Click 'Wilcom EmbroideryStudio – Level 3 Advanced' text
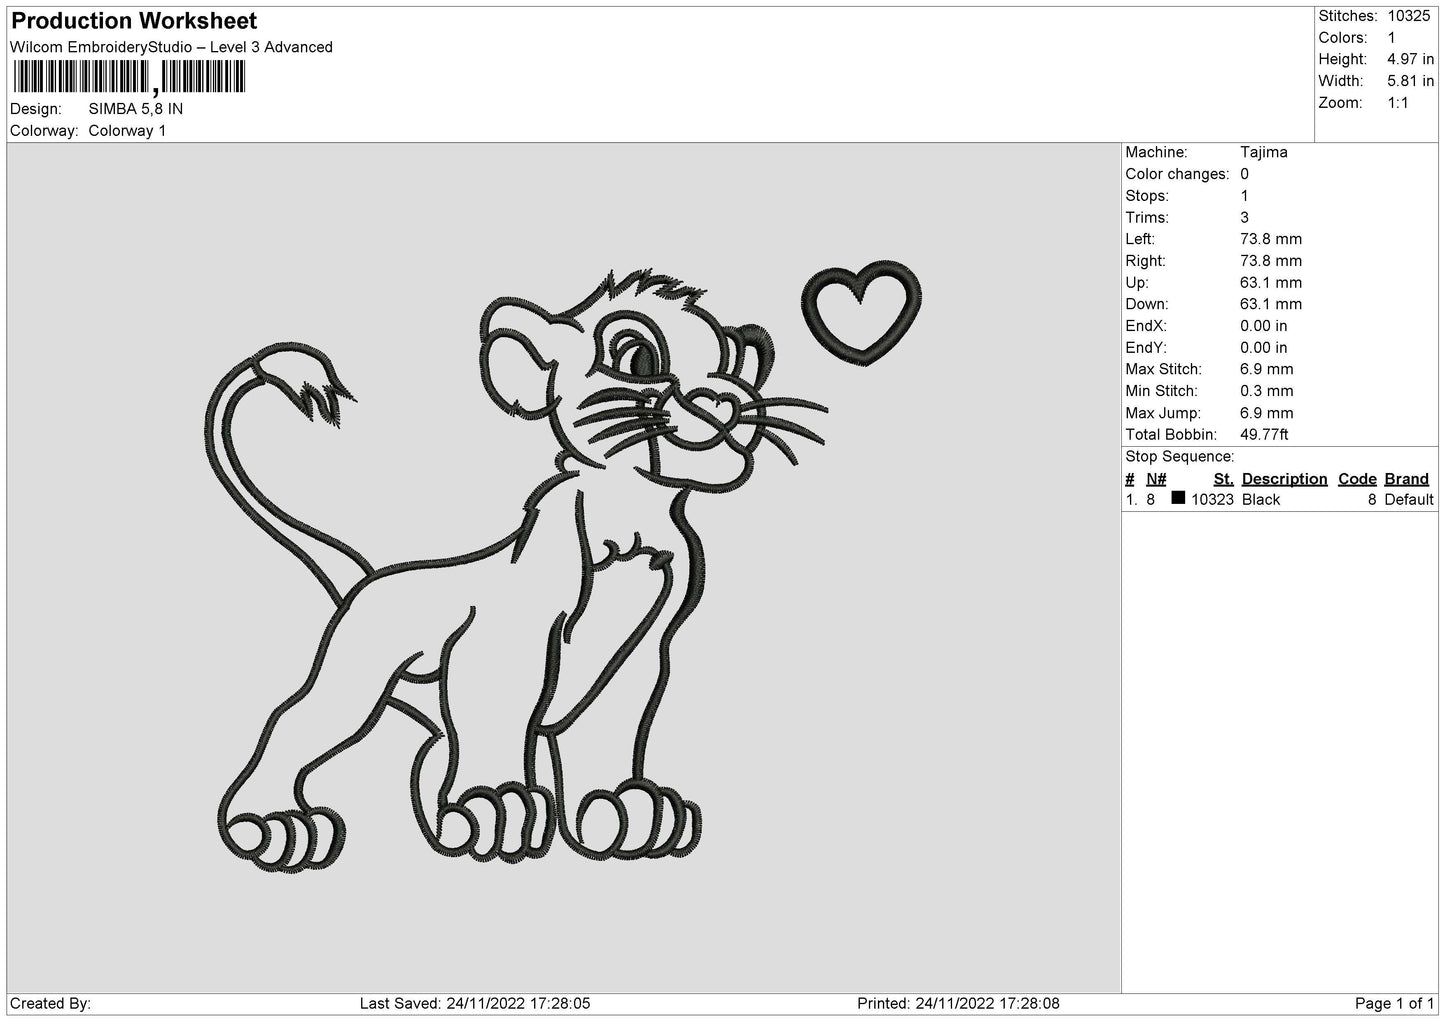 (x=171, y=47)
